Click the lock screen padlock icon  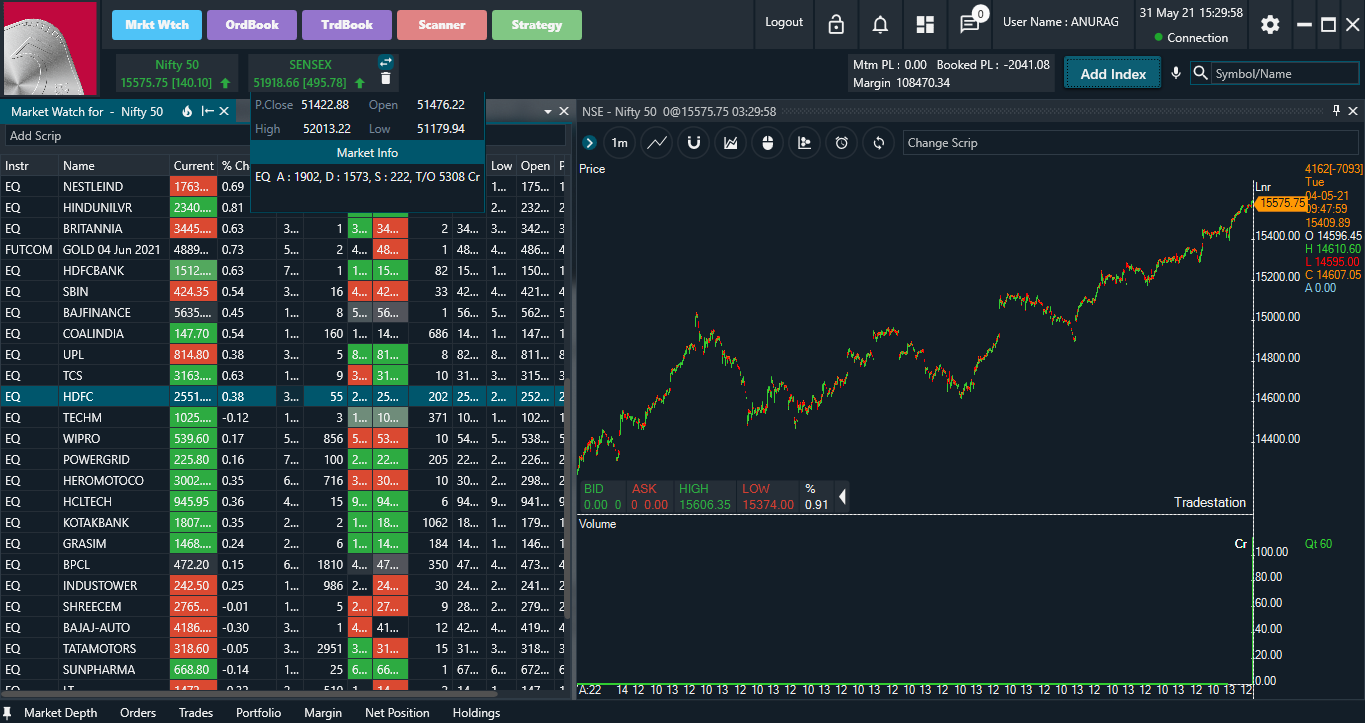click(x=836, y=25)
